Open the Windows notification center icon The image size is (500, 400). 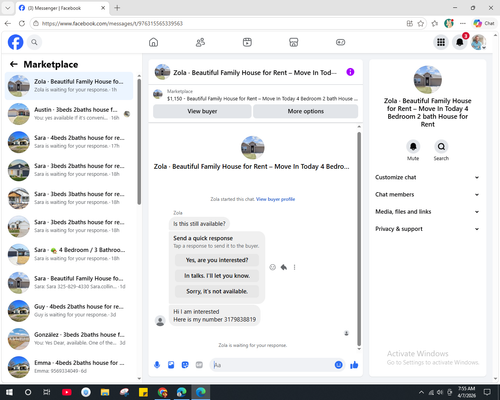pos(487,392)
